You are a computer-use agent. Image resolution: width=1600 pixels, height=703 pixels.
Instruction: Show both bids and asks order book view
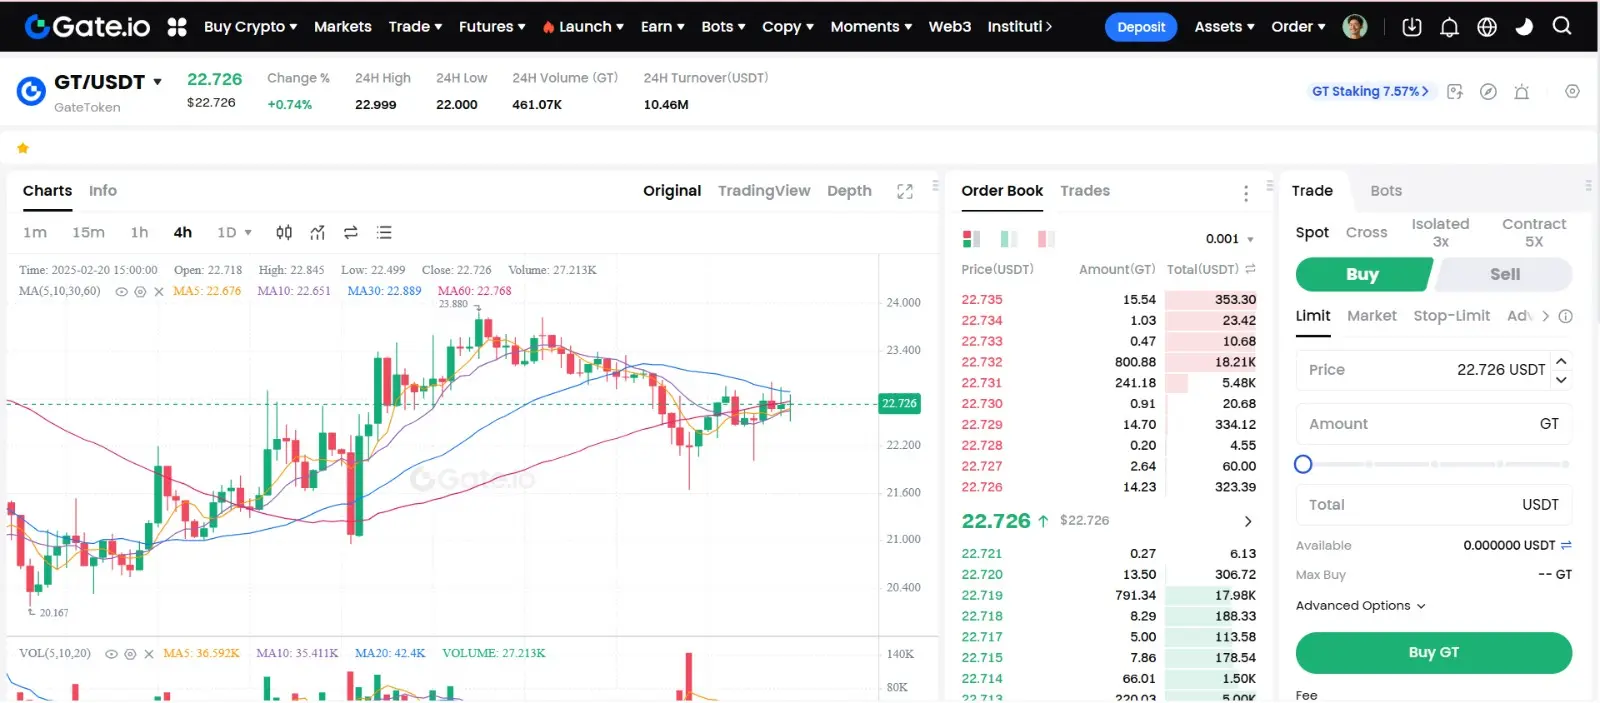pos(971,239)
